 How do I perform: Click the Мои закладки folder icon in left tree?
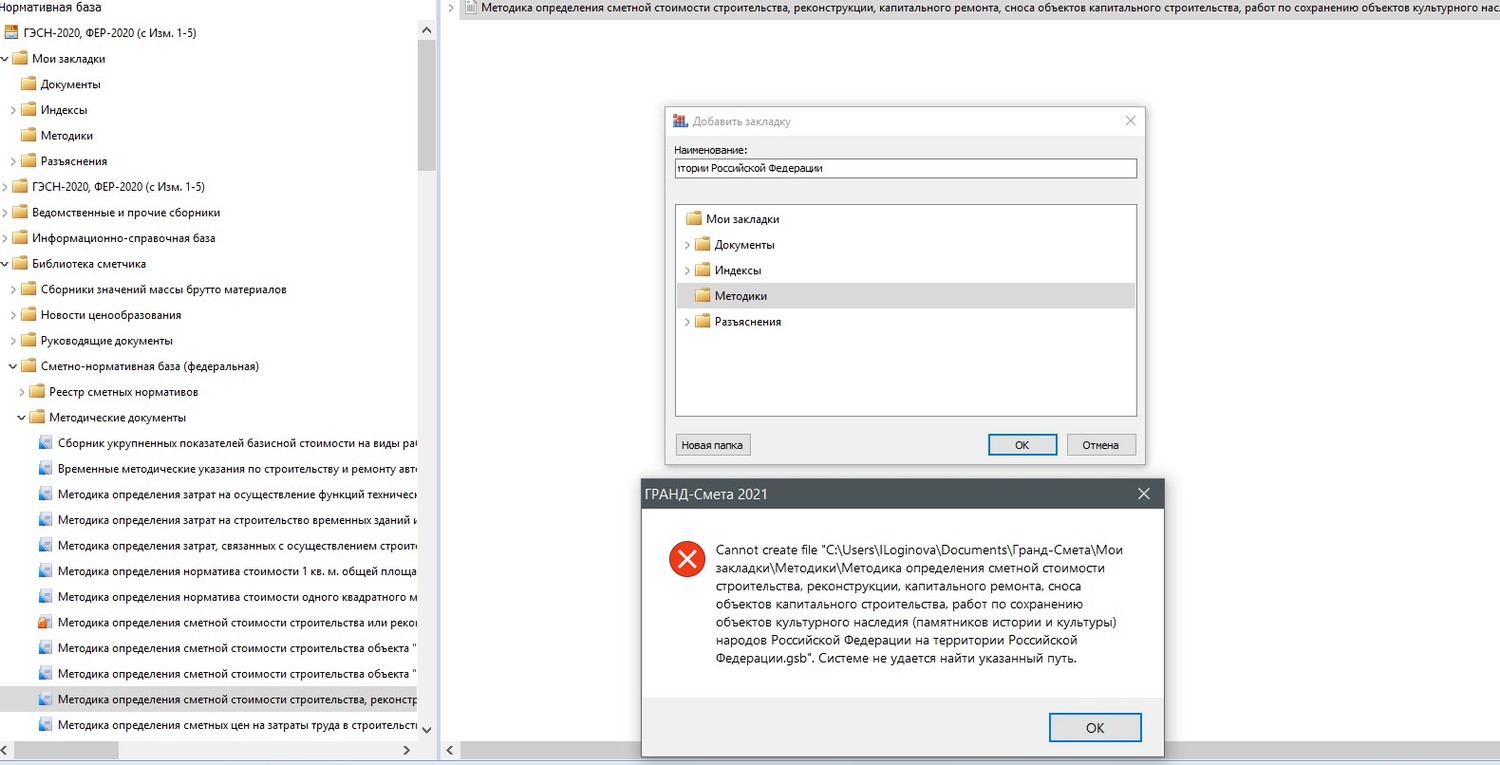coord(19,59)
